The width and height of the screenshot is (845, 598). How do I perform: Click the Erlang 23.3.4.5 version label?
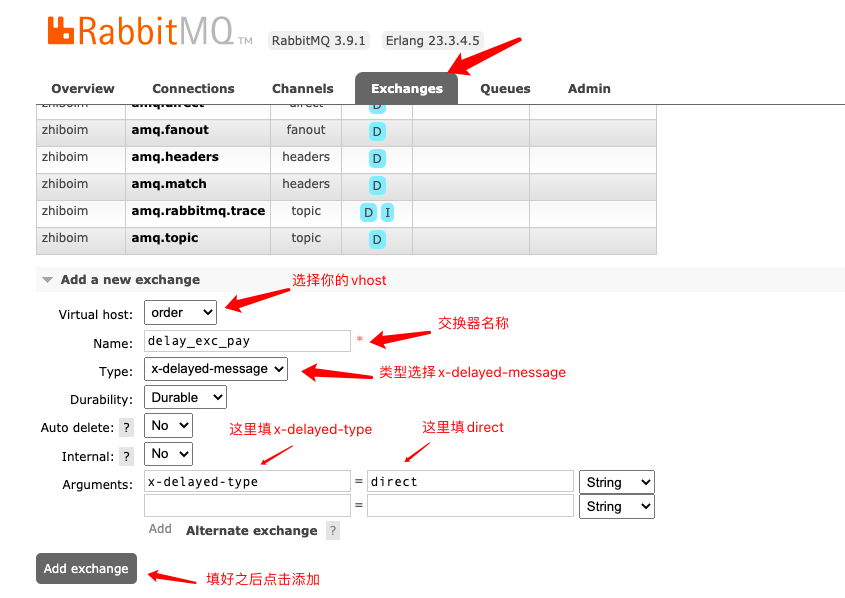pos(432,40)
